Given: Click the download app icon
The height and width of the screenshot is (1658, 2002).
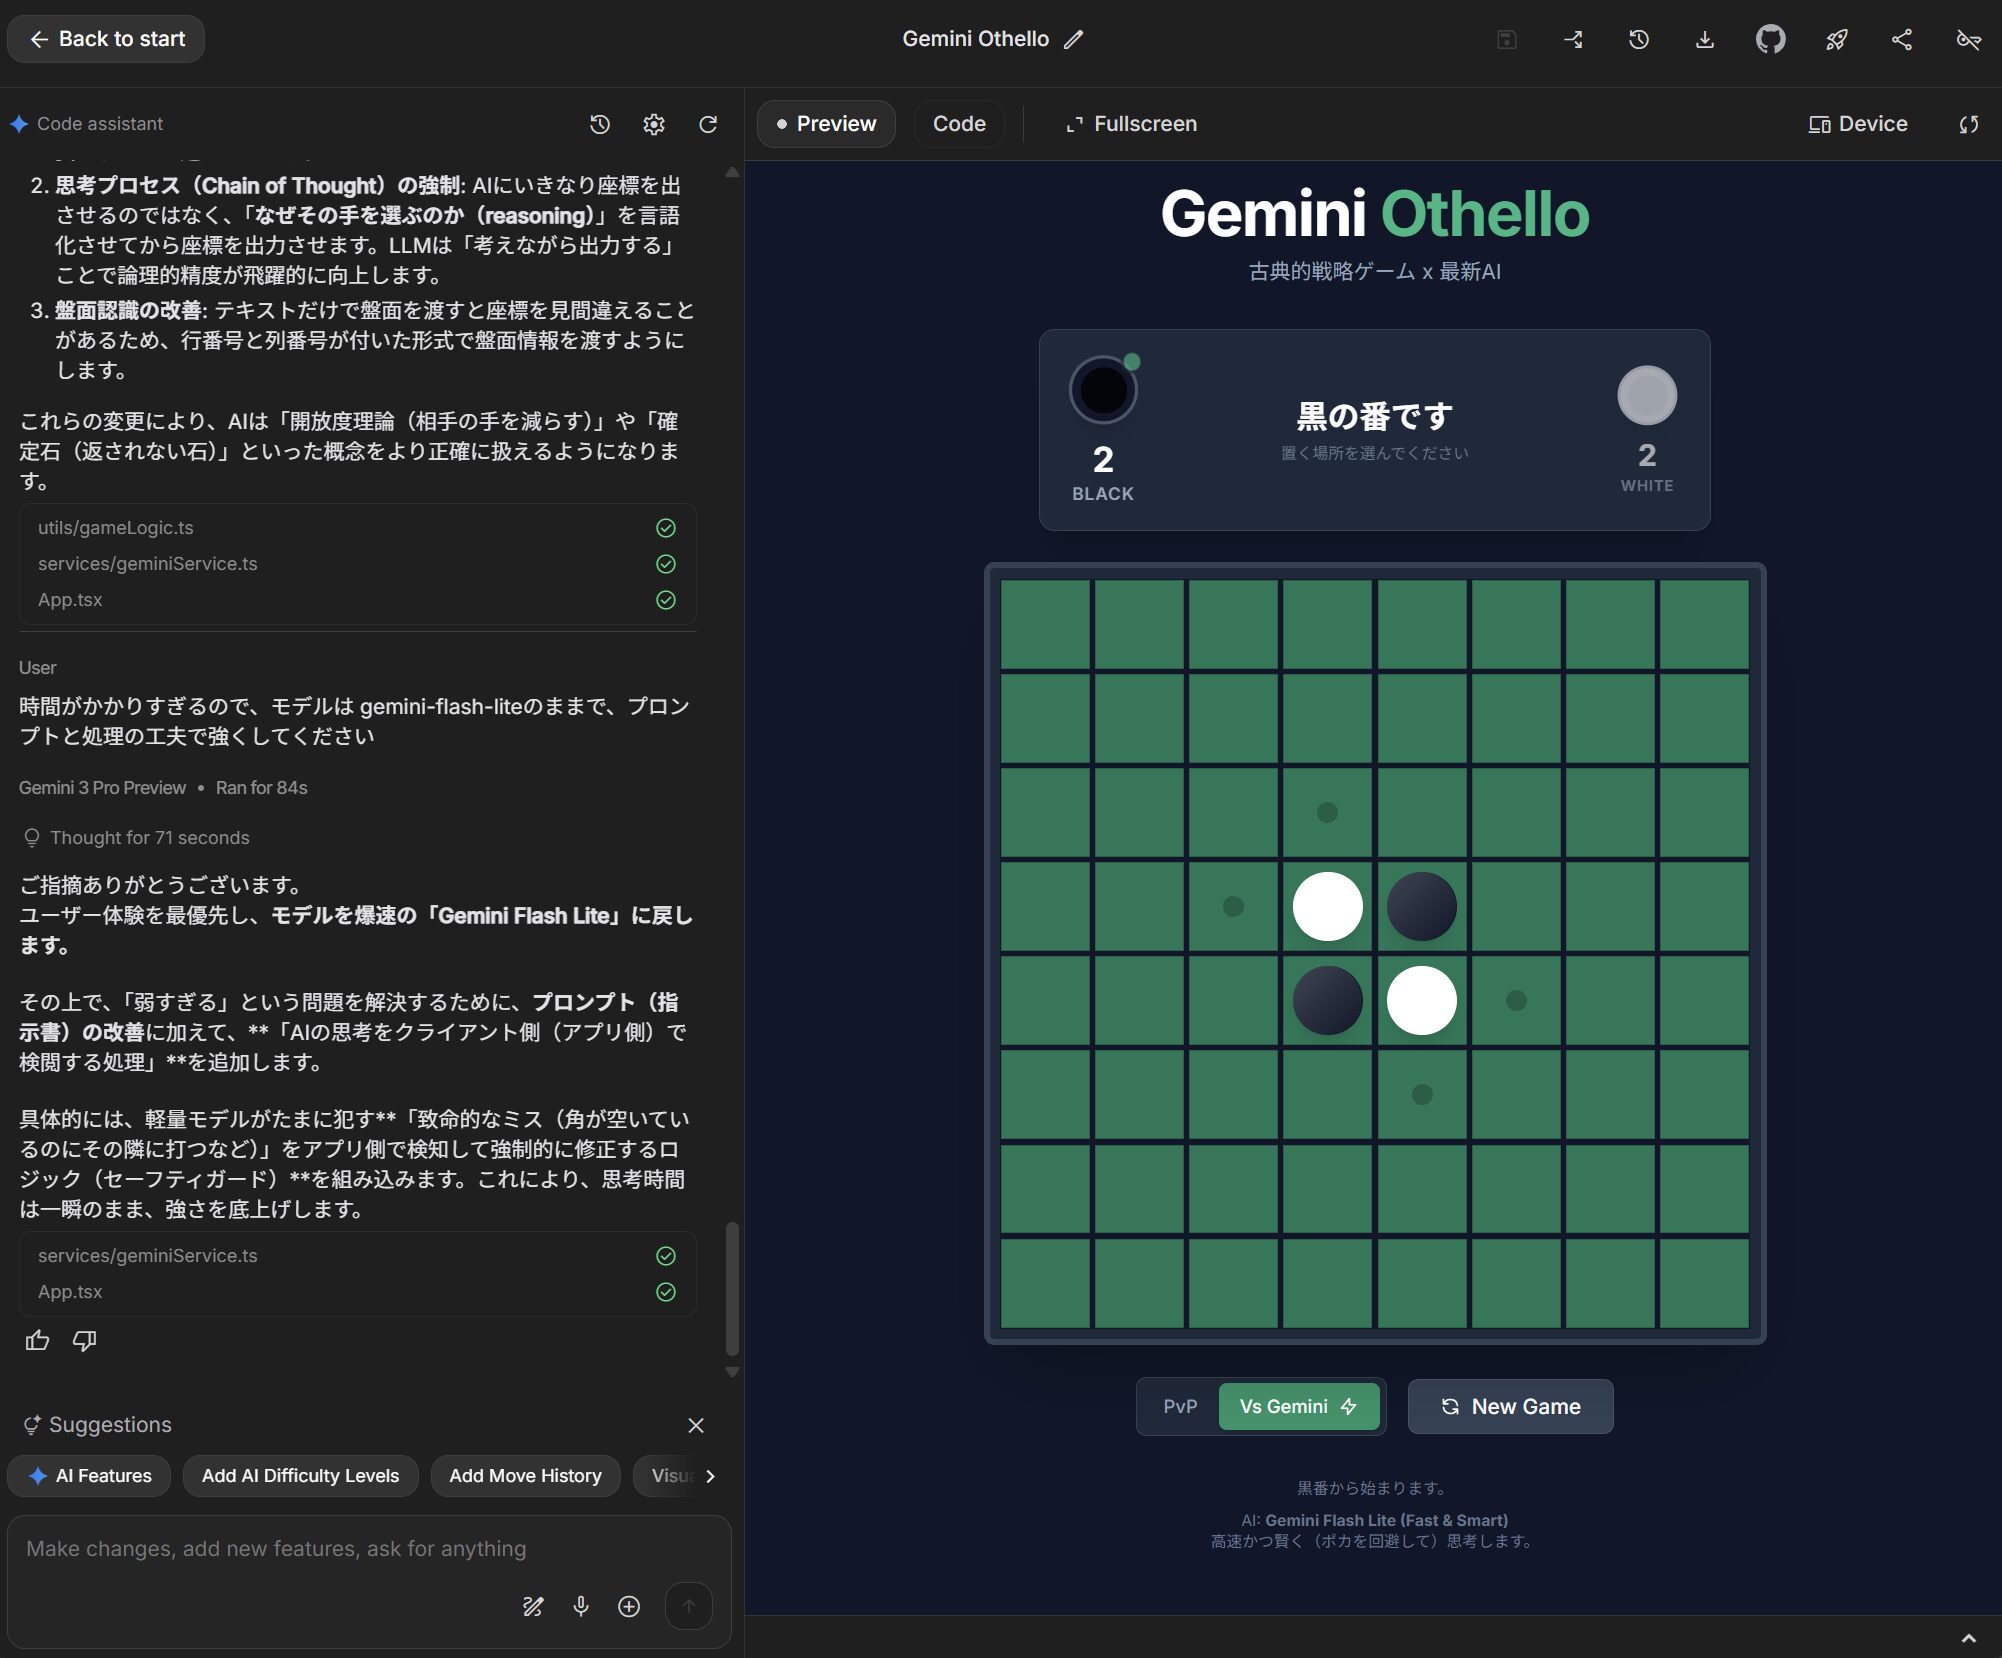Looking at the screenshot, I should [x=1705, y=39].
